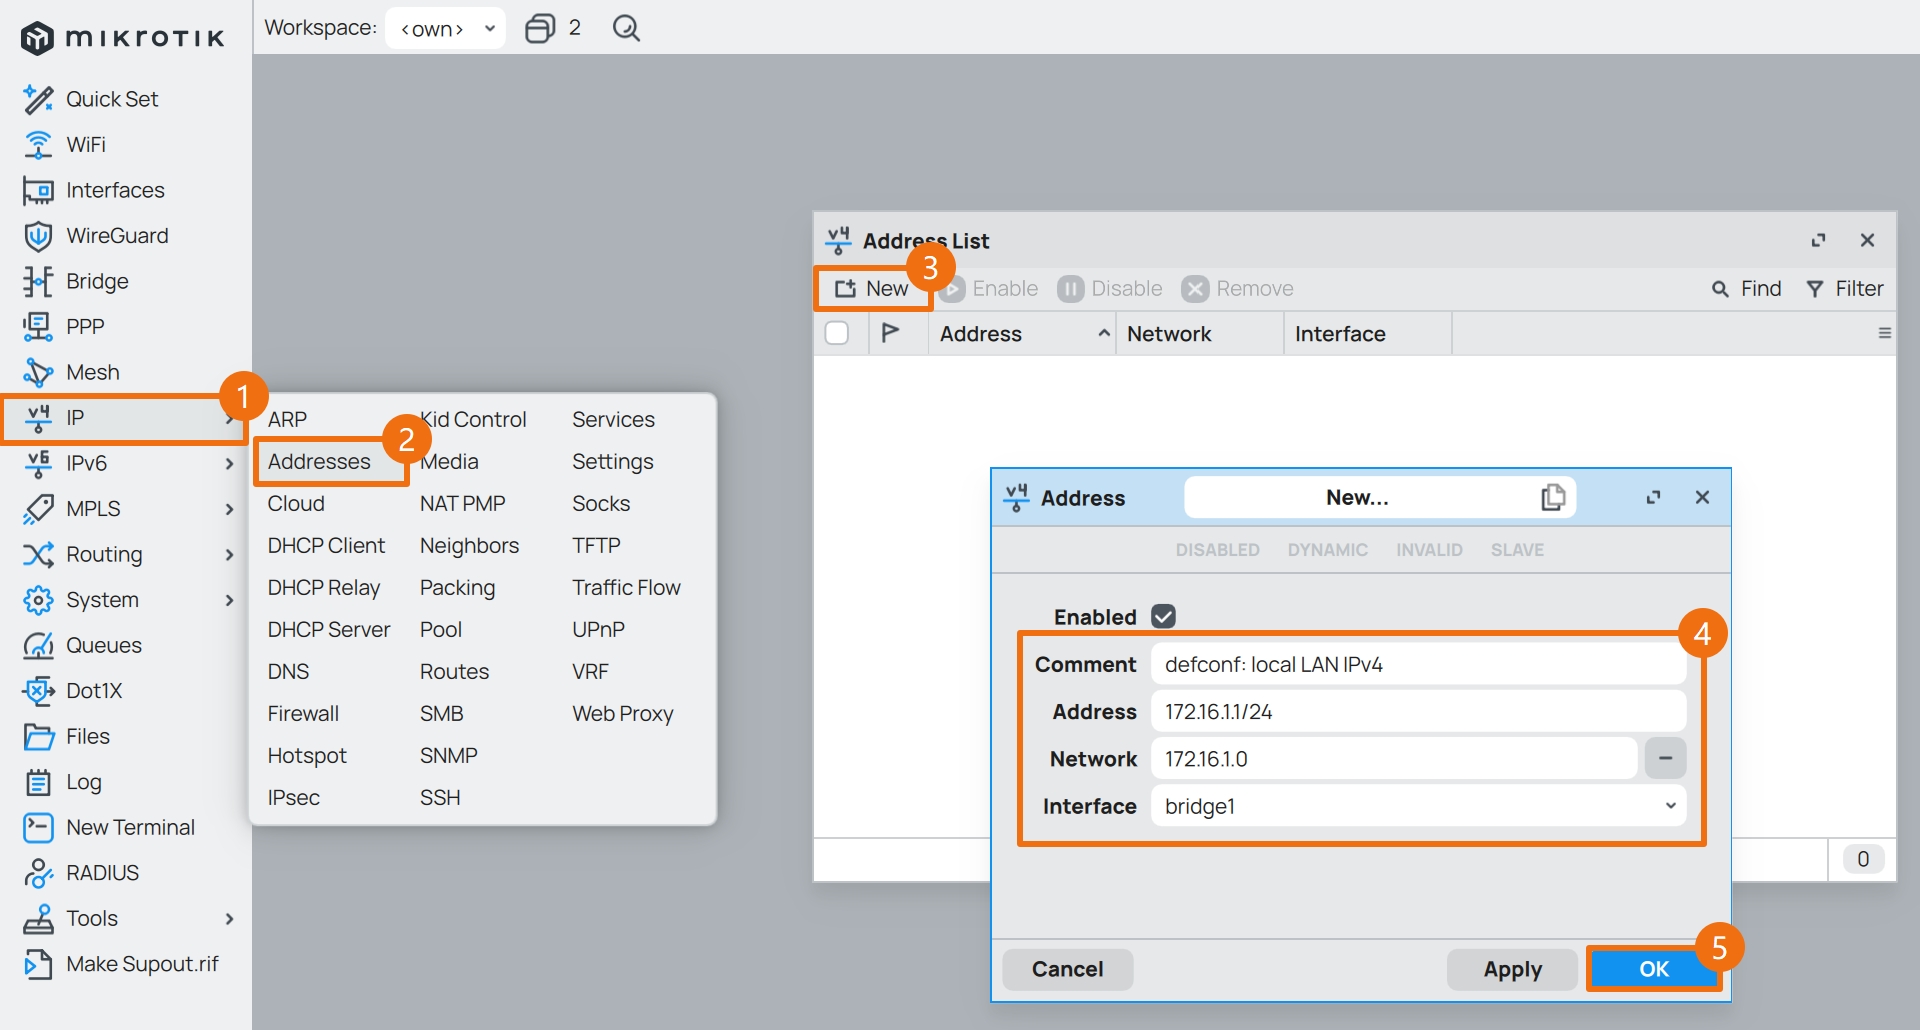Open Quick Set from the sidebar
This screenshot has width=1920, height=1030.
111,99
